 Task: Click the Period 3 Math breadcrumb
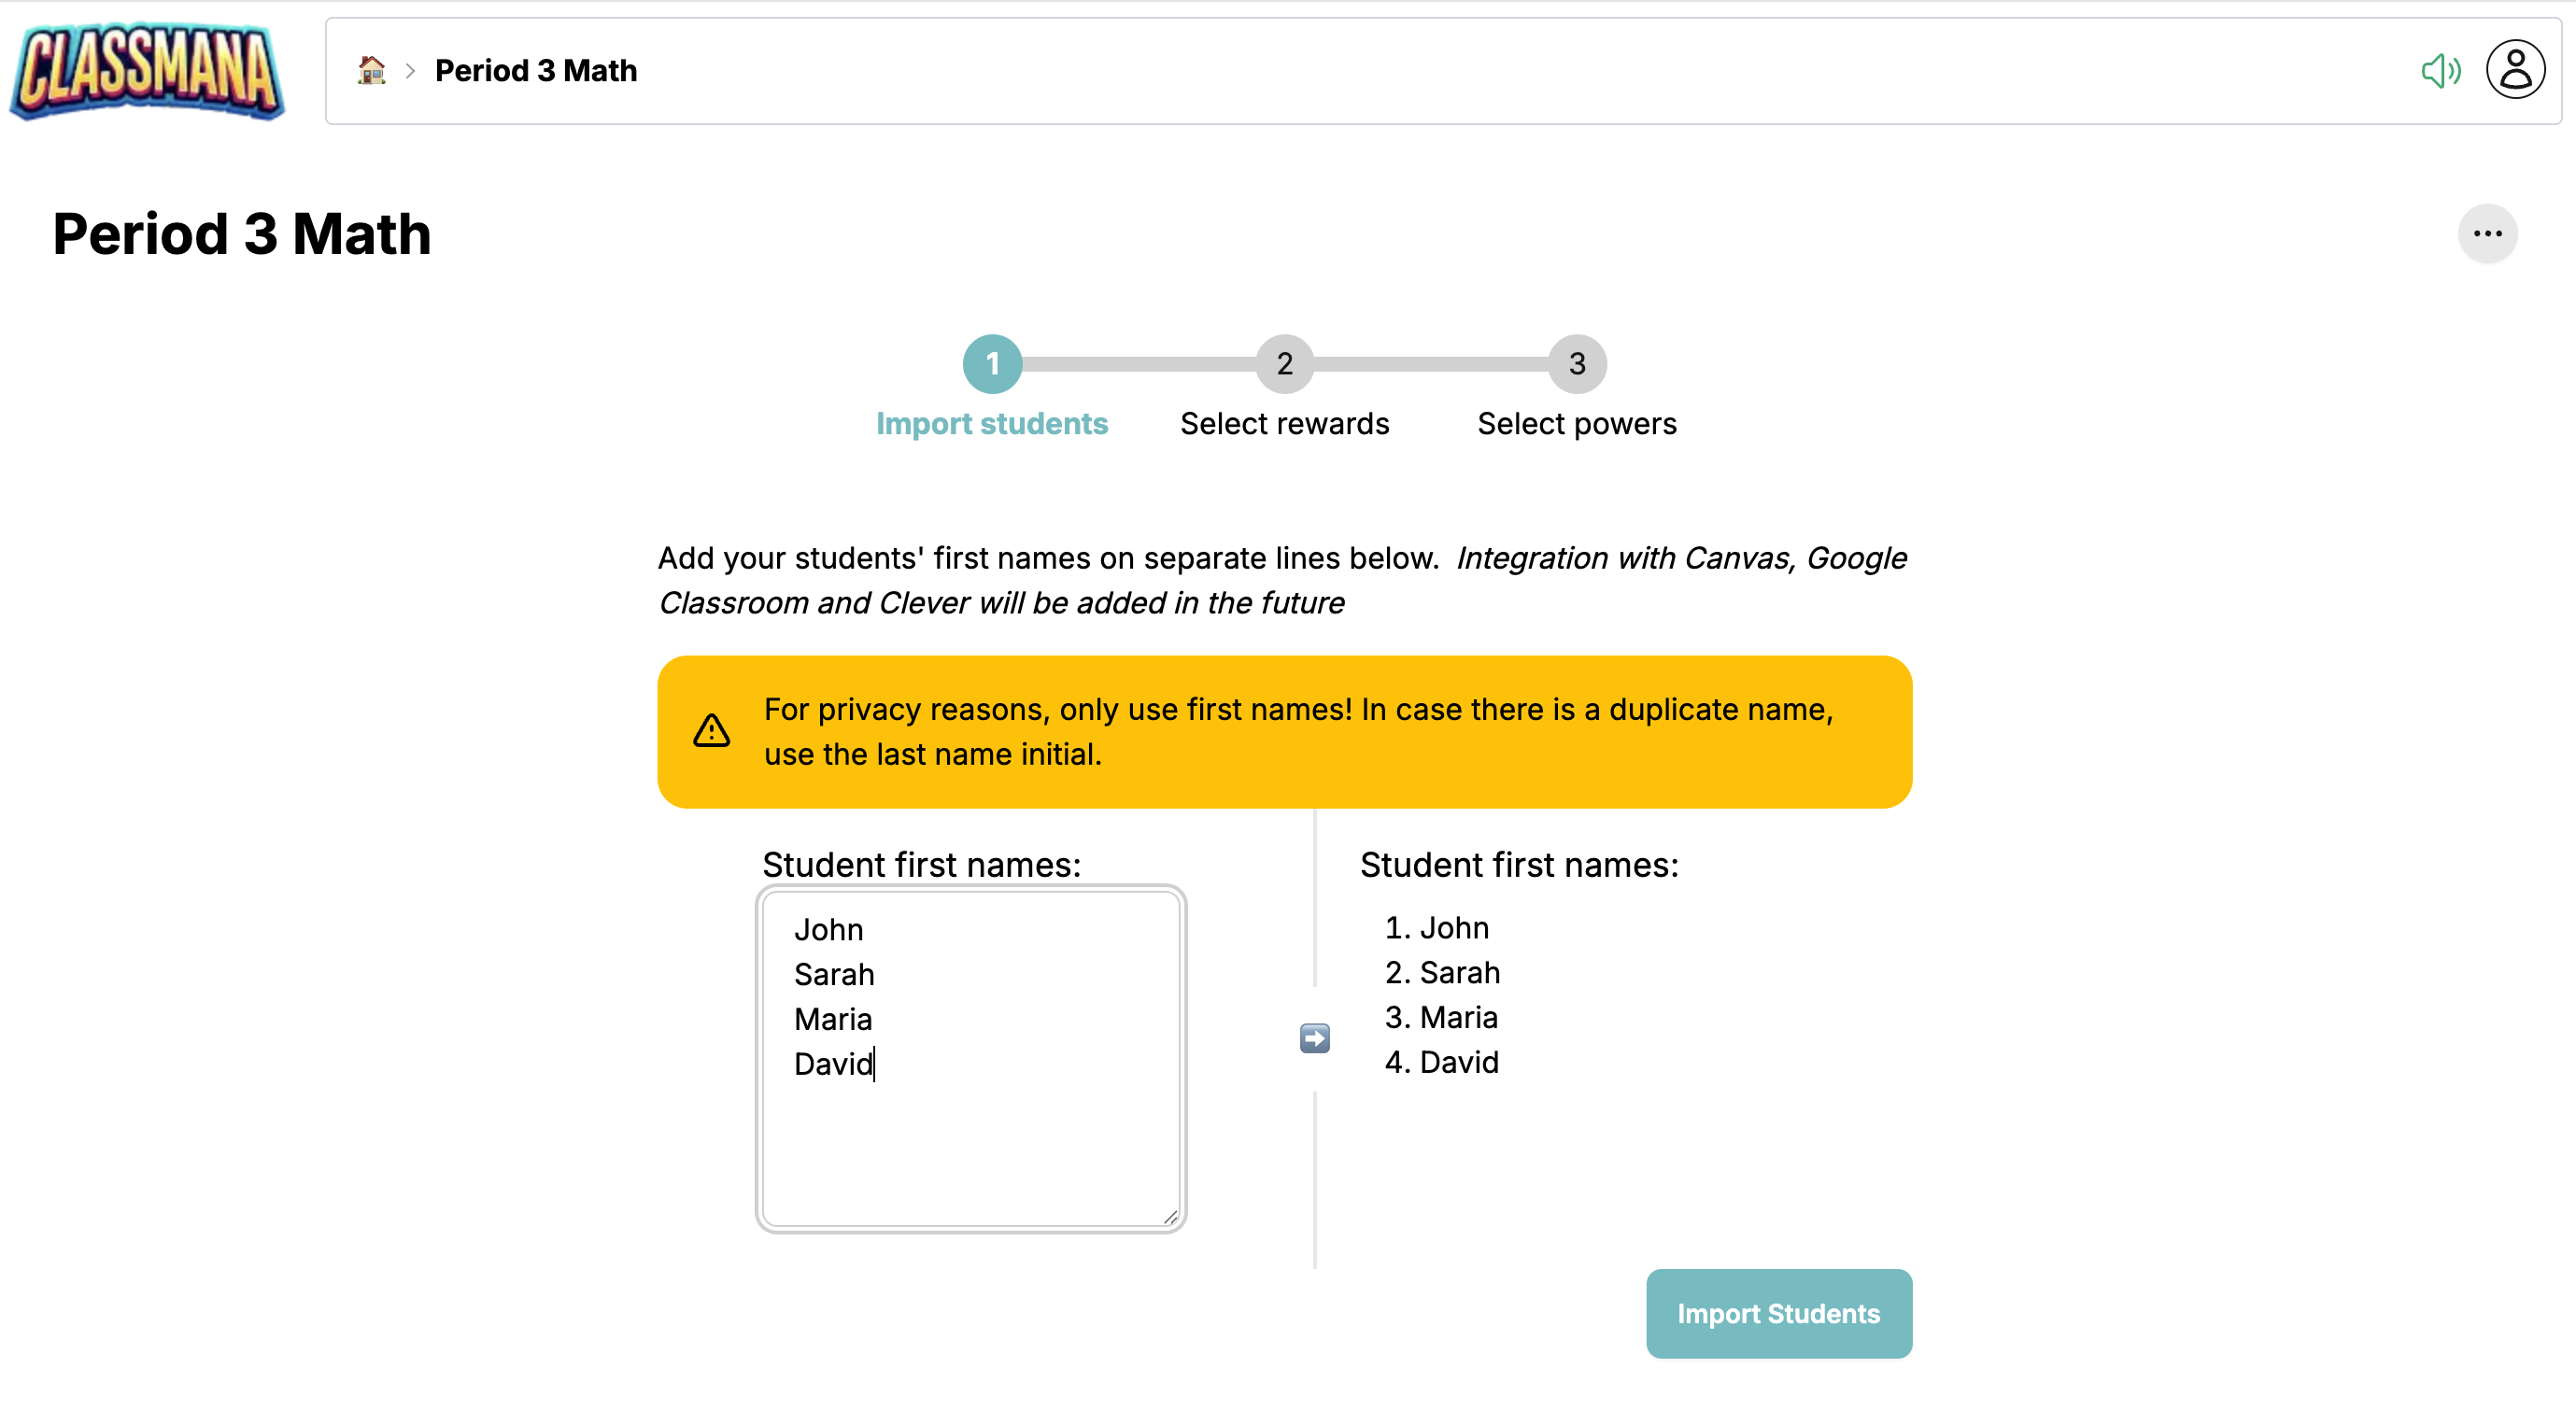[x=535, y=71]
